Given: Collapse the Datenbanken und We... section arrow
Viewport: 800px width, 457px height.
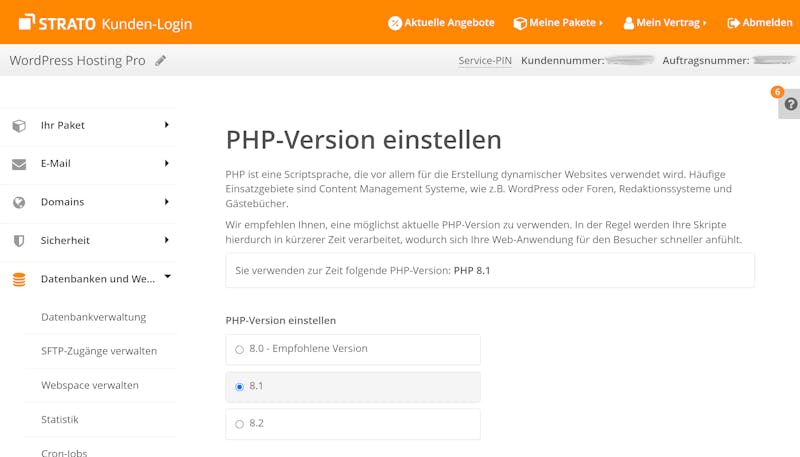Looking at the screenshot, I should 167,276.
